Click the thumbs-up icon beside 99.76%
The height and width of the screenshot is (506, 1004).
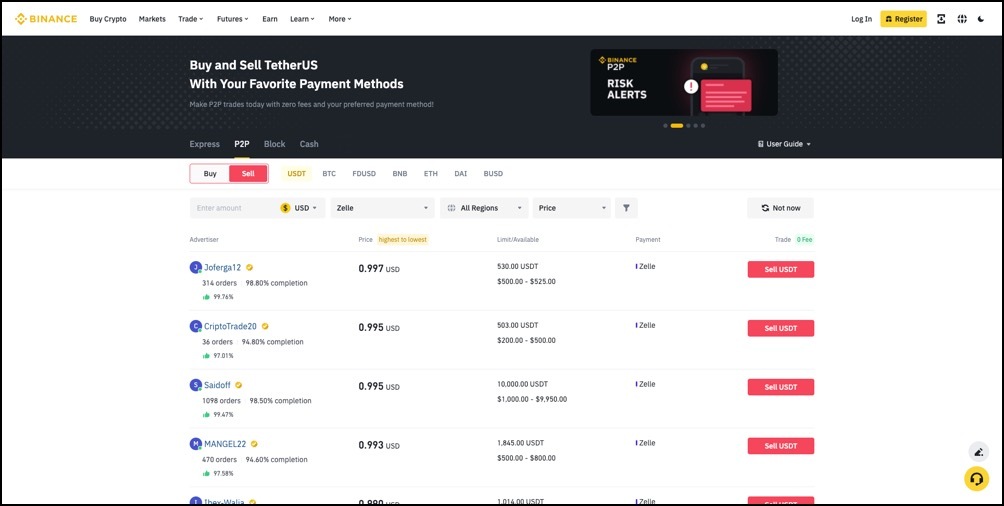tap(206, 297)
